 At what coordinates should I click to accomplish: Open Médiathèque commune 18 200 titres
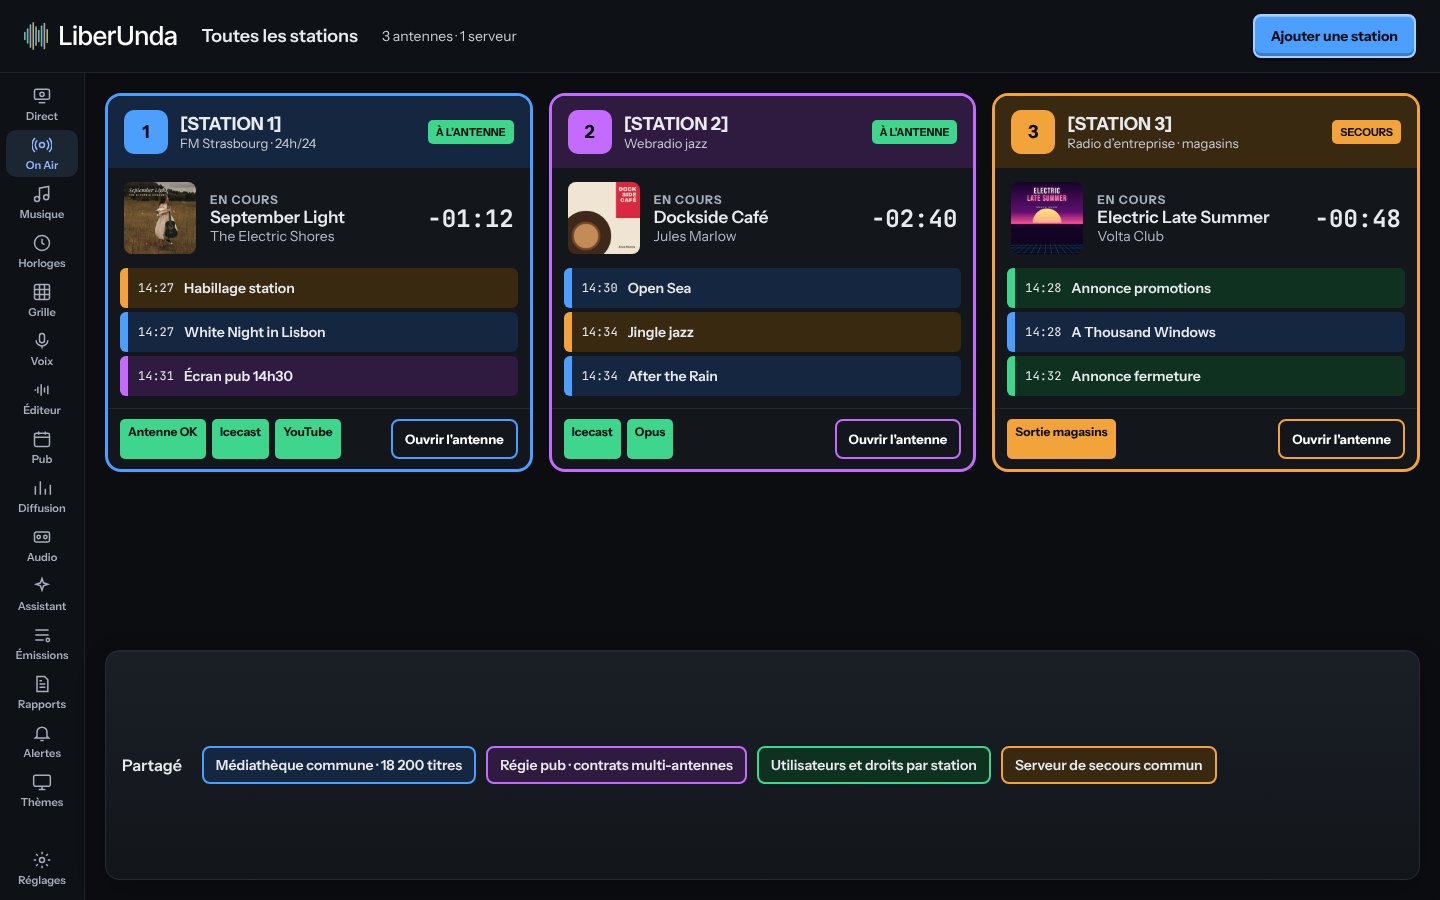339,765
